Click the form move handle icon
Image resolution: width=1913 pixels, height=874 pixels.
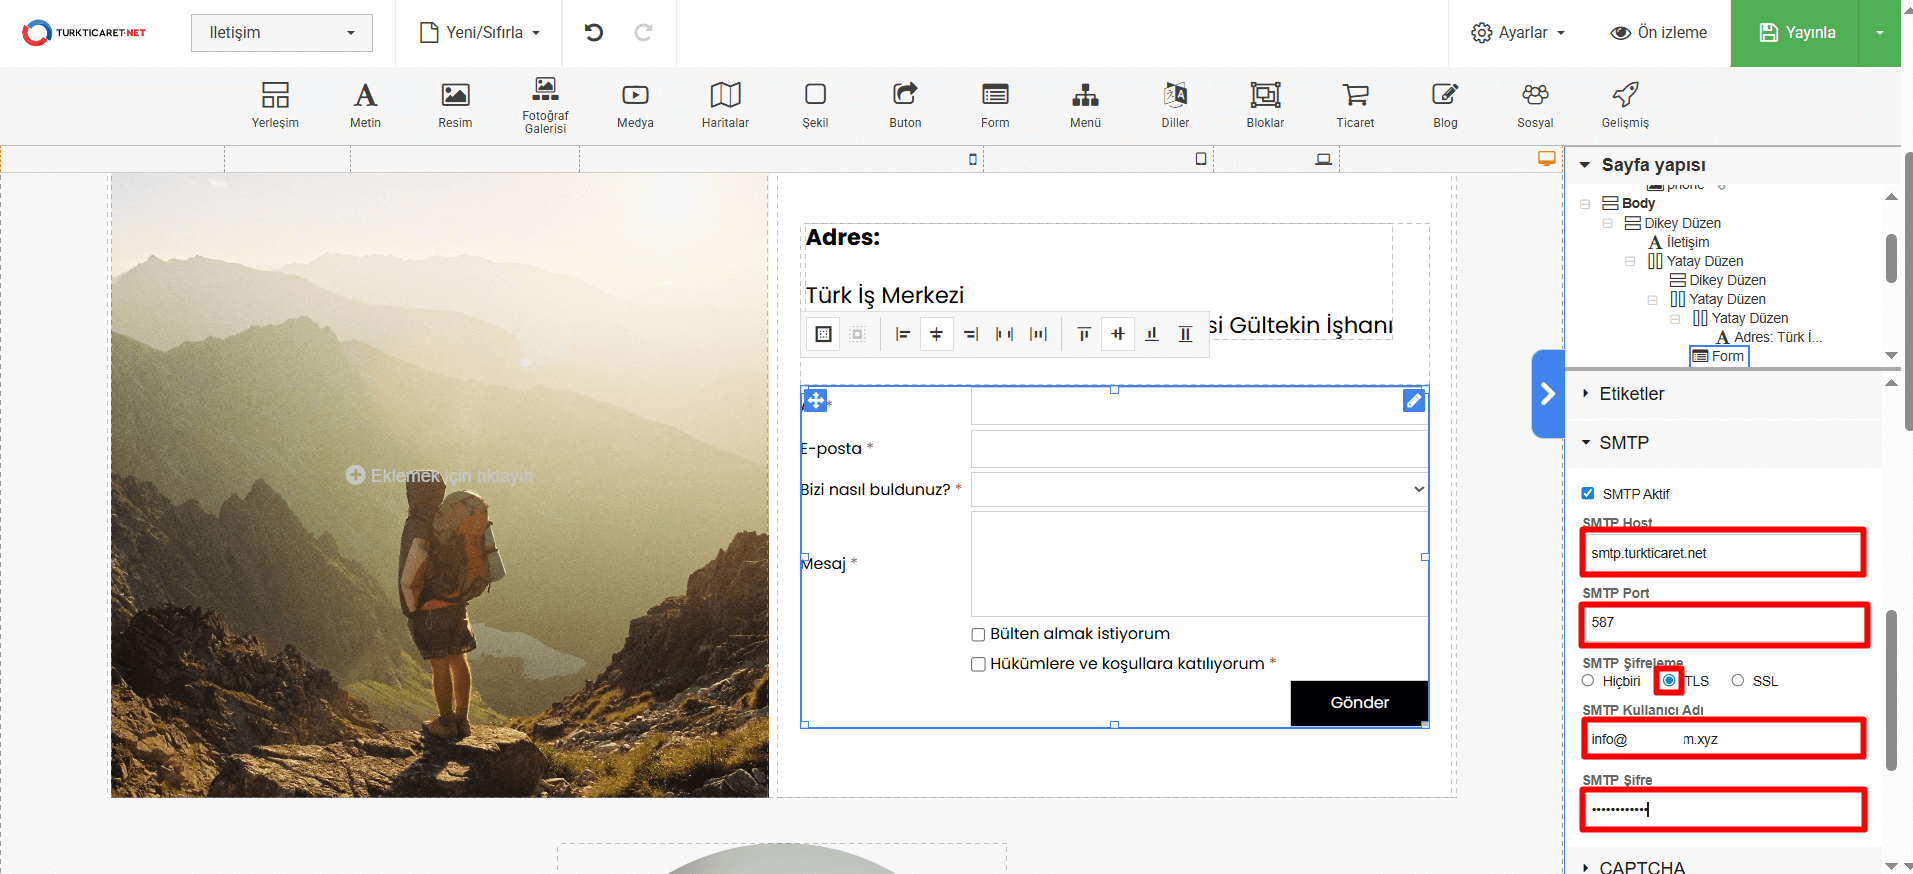click(816, 400)
